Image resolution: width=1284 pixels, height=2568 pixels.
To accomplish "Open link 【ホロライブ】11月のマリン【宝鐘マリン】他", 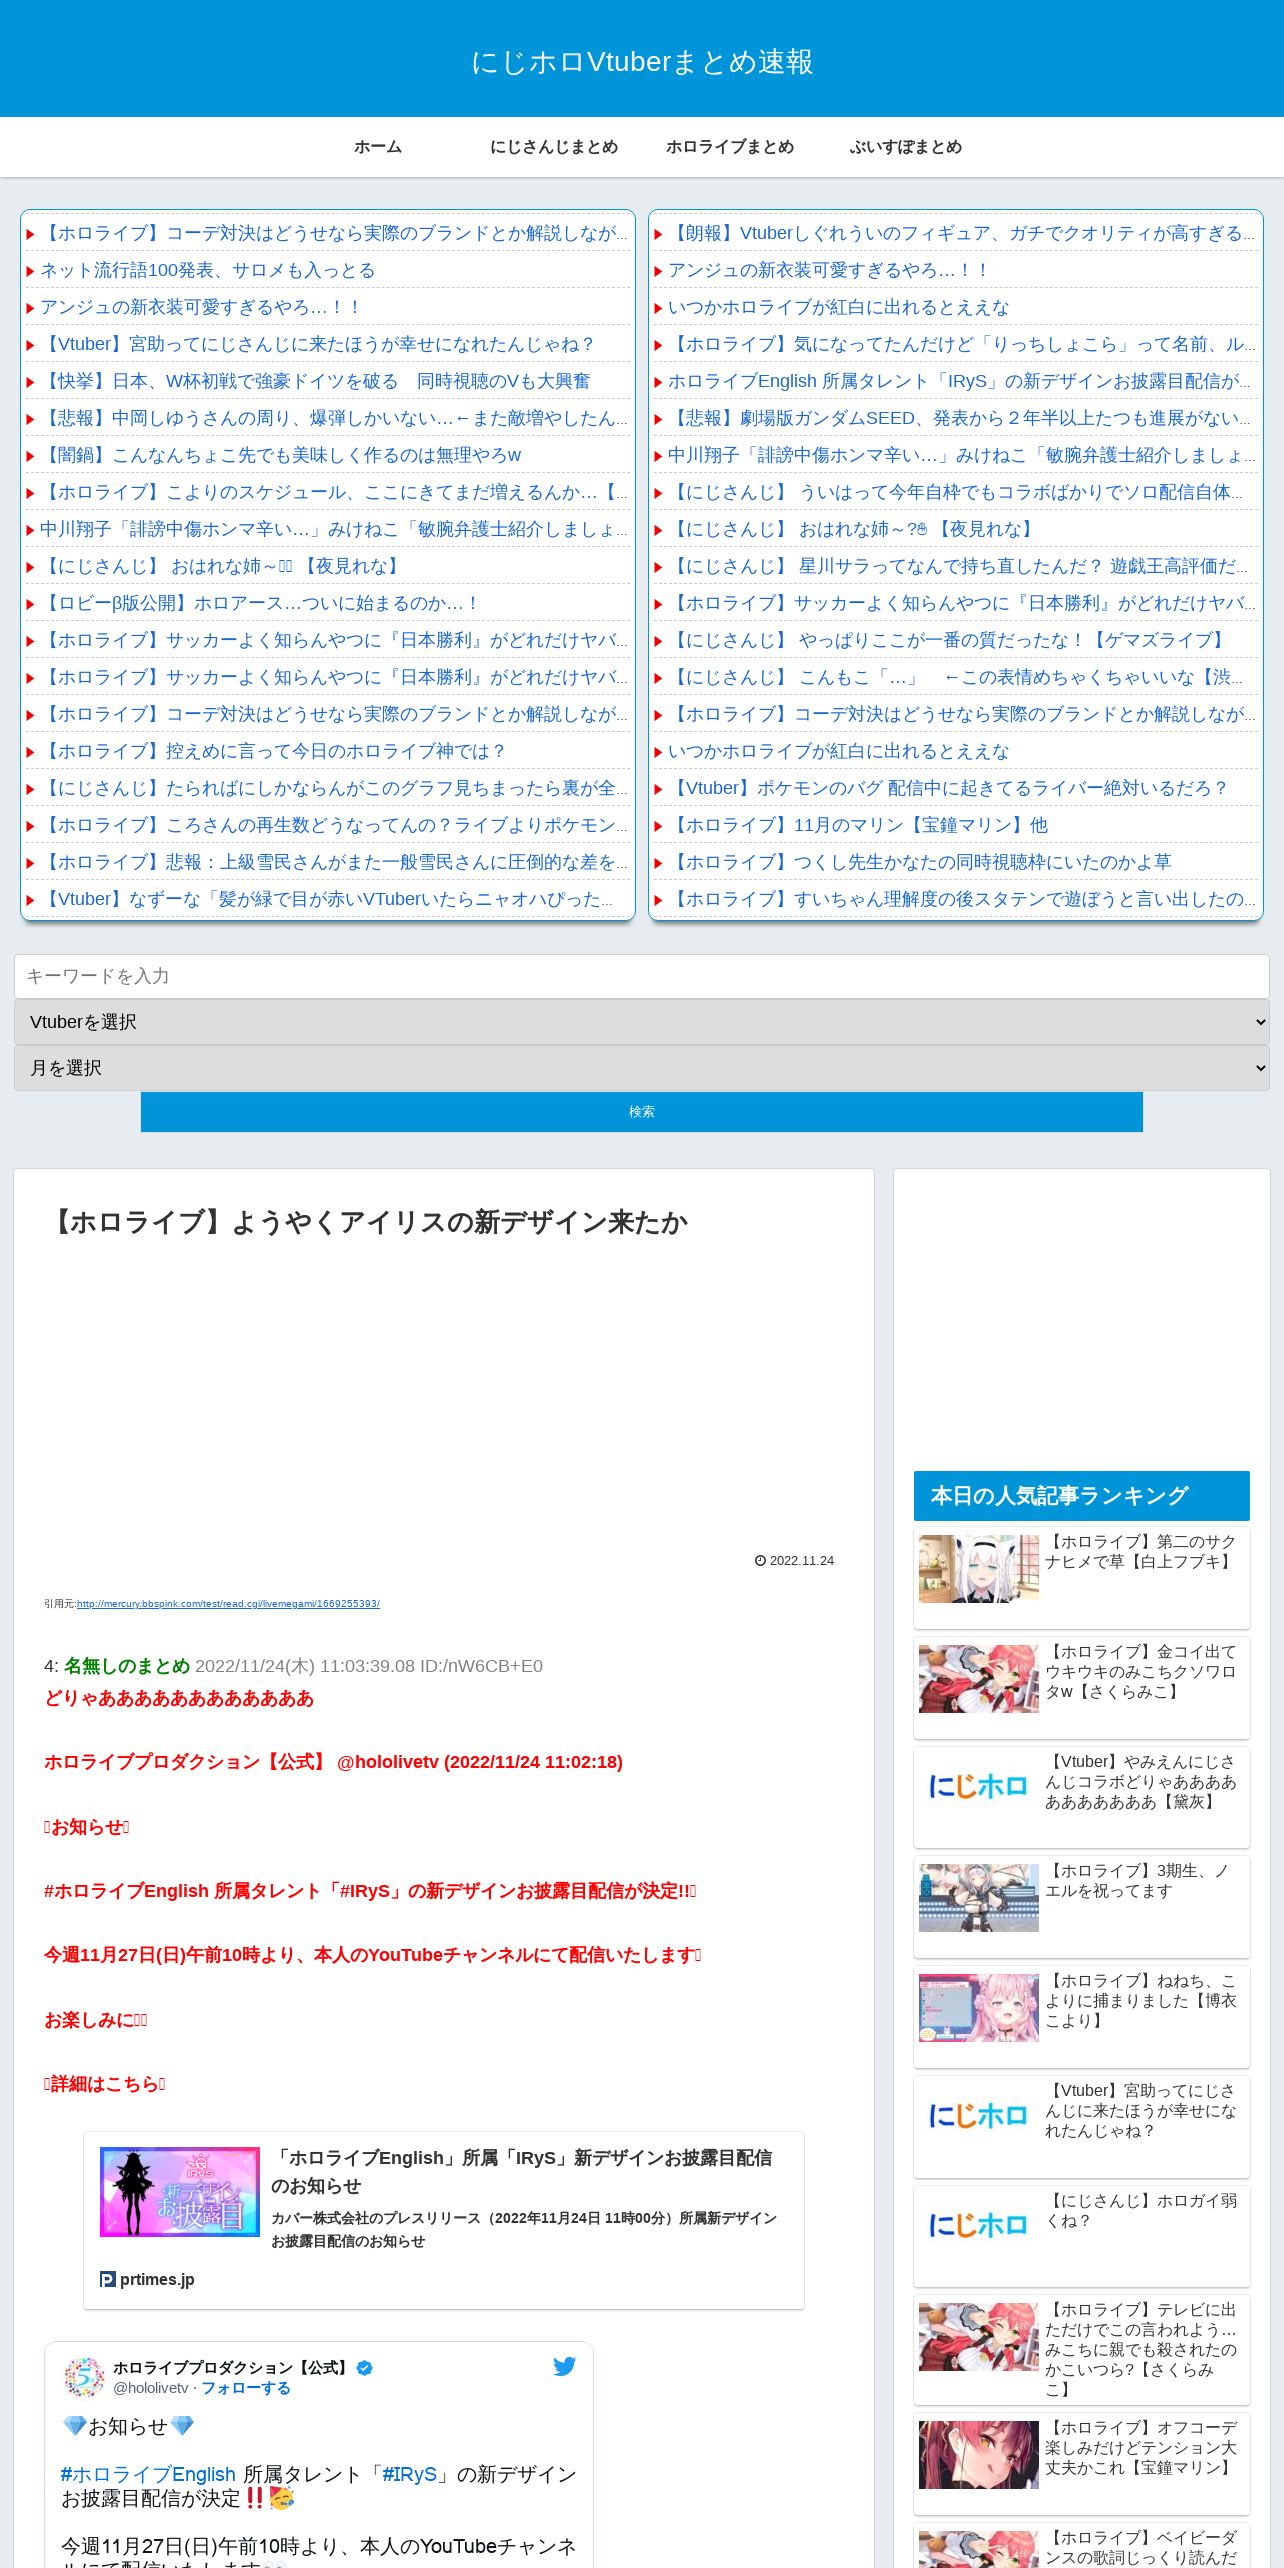I will click(858, 825).
